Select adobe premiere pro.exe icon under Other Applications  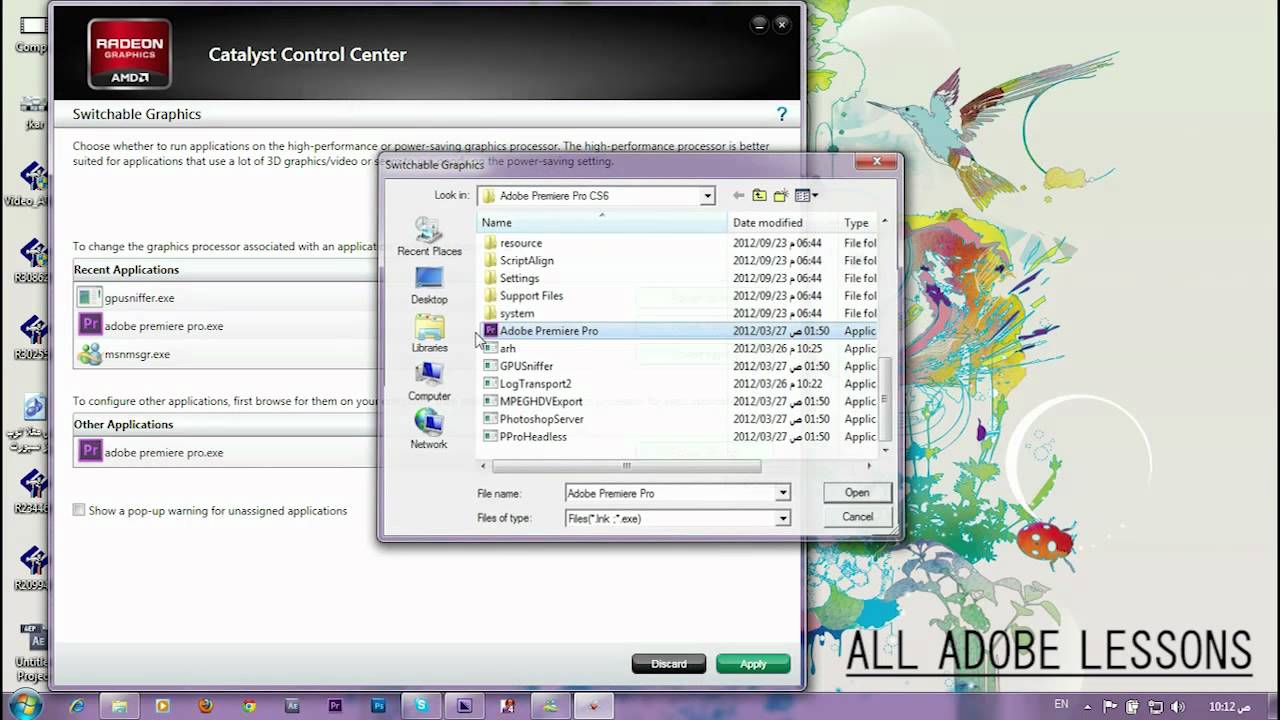click(90, 452)
